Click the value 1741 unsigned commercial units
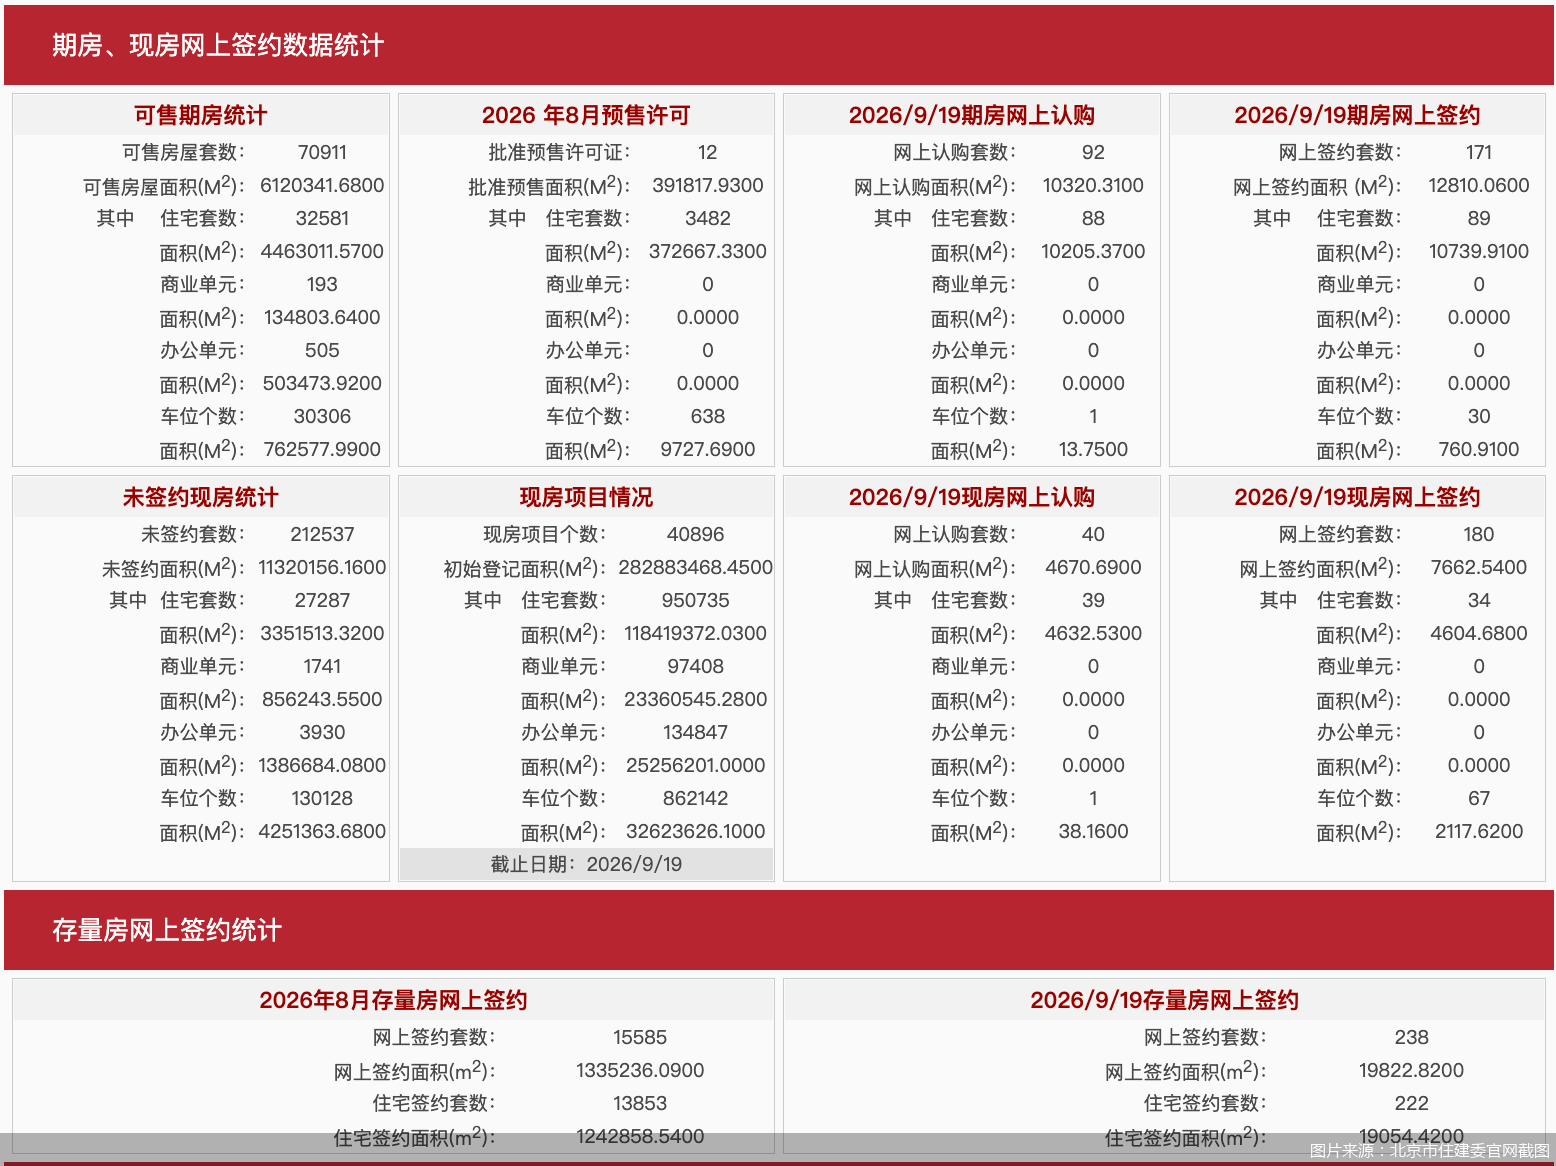 pyautogui.click(x=322, y=666)
